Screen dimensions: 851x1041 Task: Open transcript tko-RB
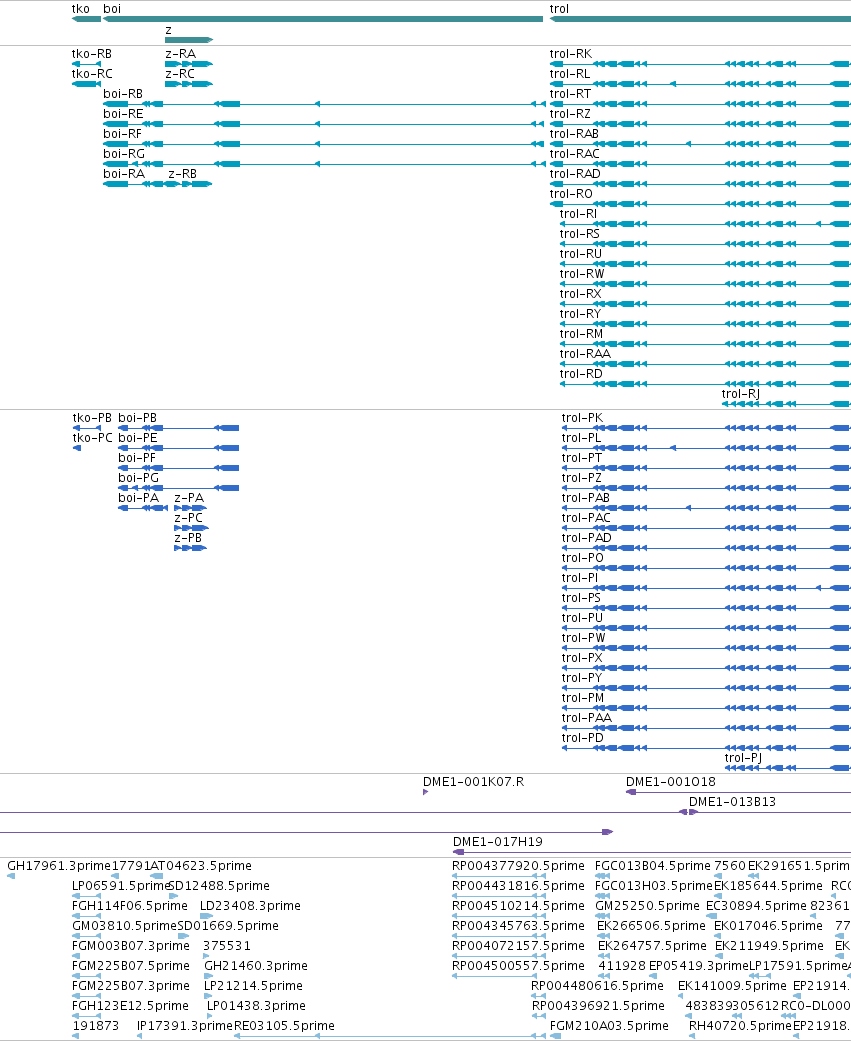pyautogui.click(x=92, y=54)
